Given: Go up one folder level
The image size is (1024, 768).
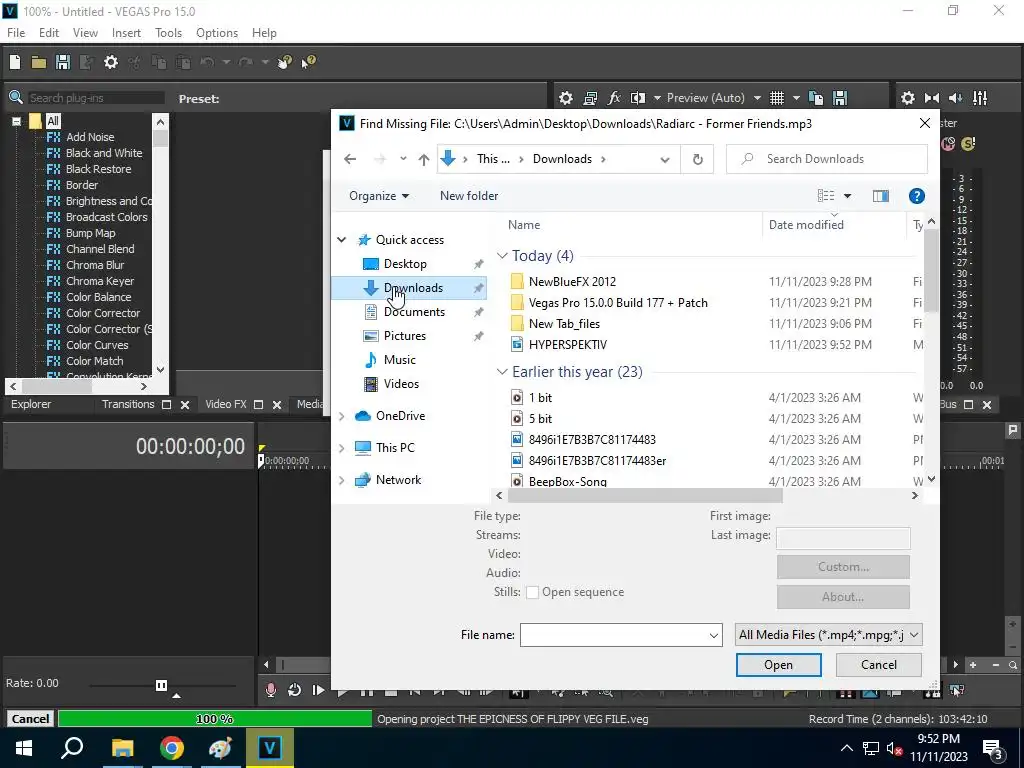Looking at the screenshot, I should 424,159.
